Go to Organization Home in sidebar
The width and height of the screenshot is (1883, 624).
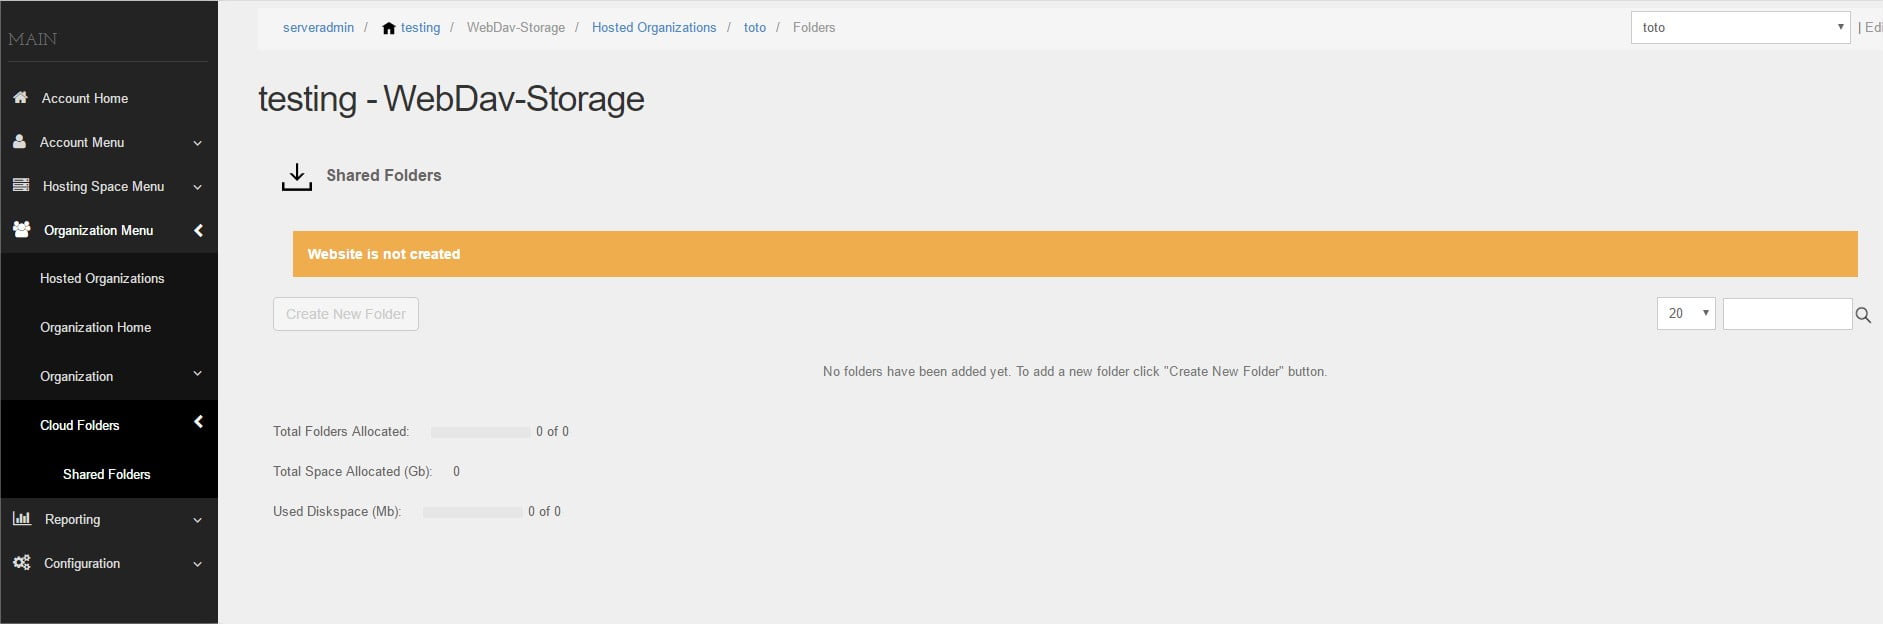[x=95, y=327]
